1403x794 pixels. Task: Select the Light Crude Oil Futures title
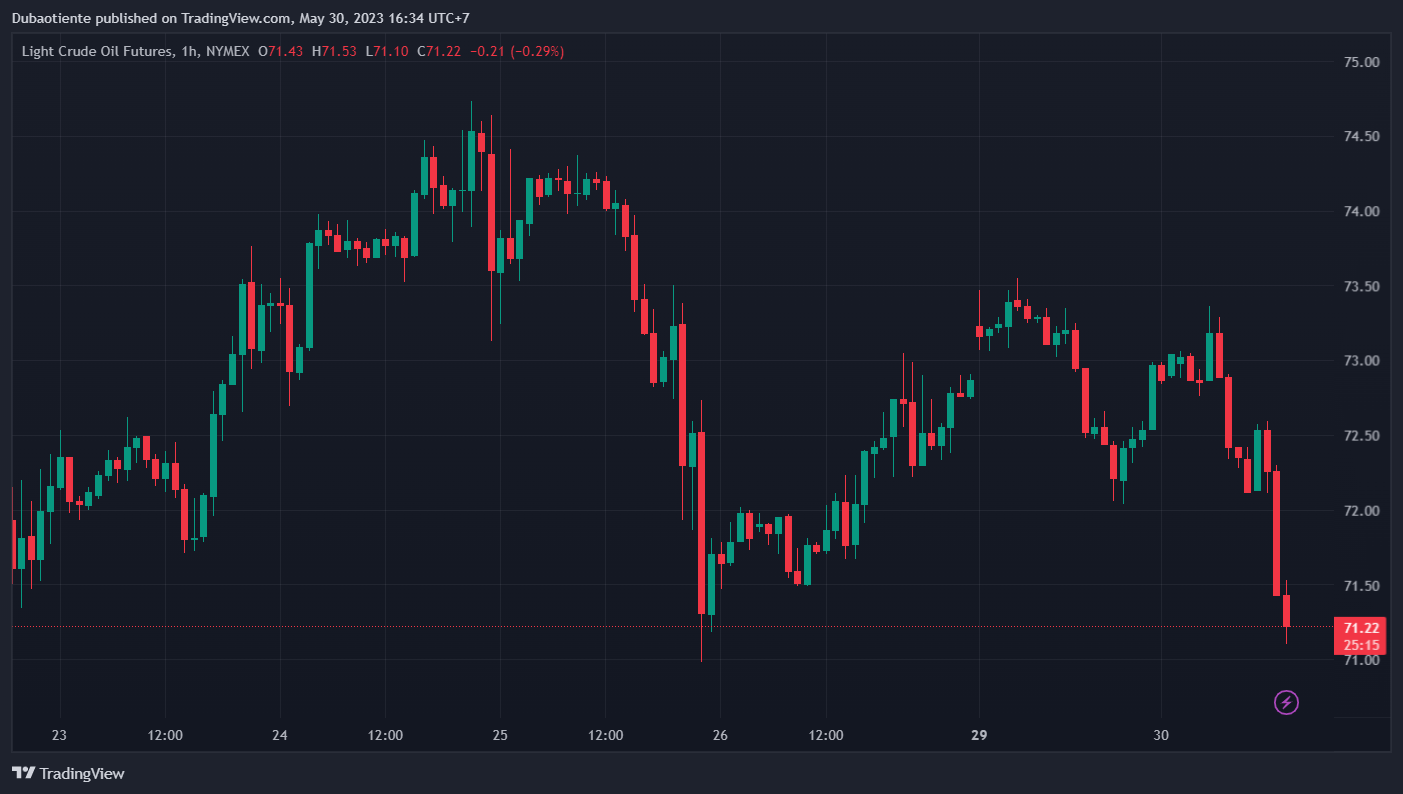click(94, 51)
